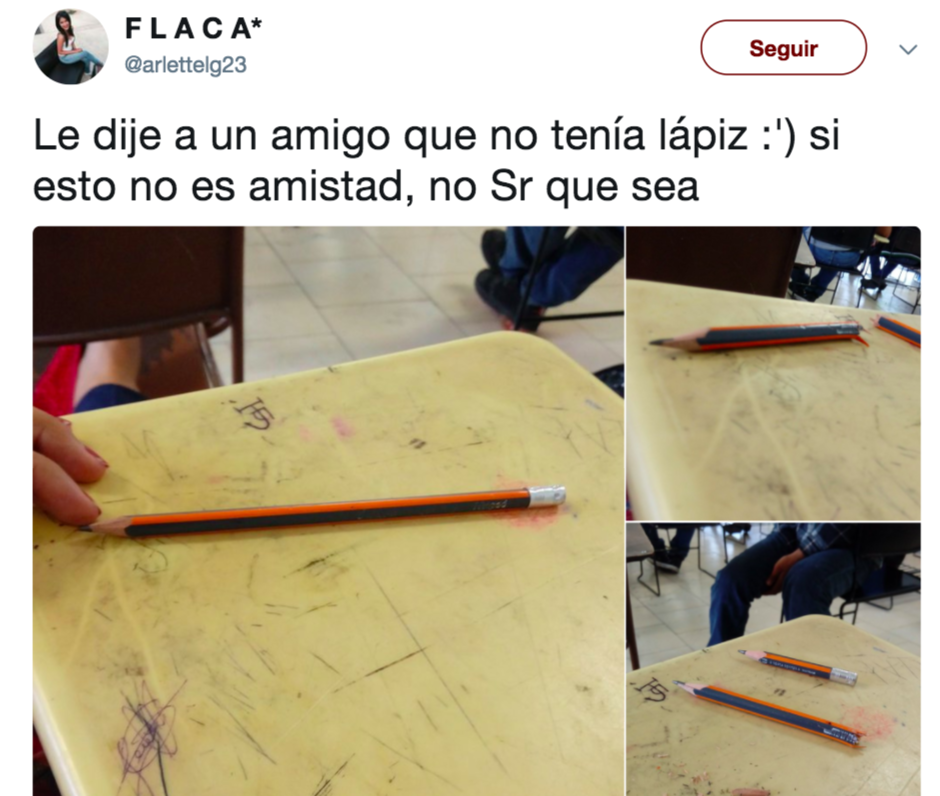This screenshot has height=796, width=940.
Task: Click the pencil's metal eraser end in large photo
Action: click(547, 496)
